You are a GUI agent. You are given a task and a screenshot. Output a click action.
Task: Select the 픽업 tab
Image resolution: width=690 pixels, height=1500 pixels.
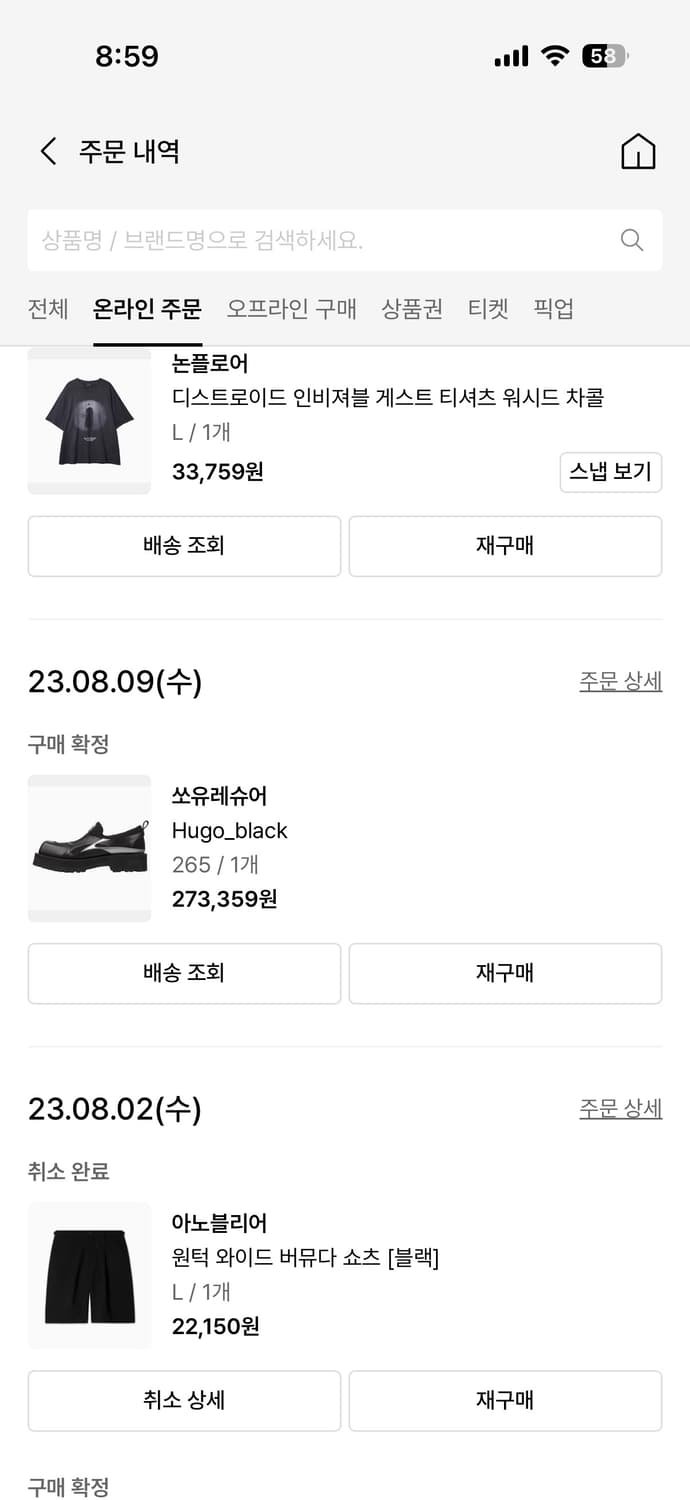click(550, 309)
